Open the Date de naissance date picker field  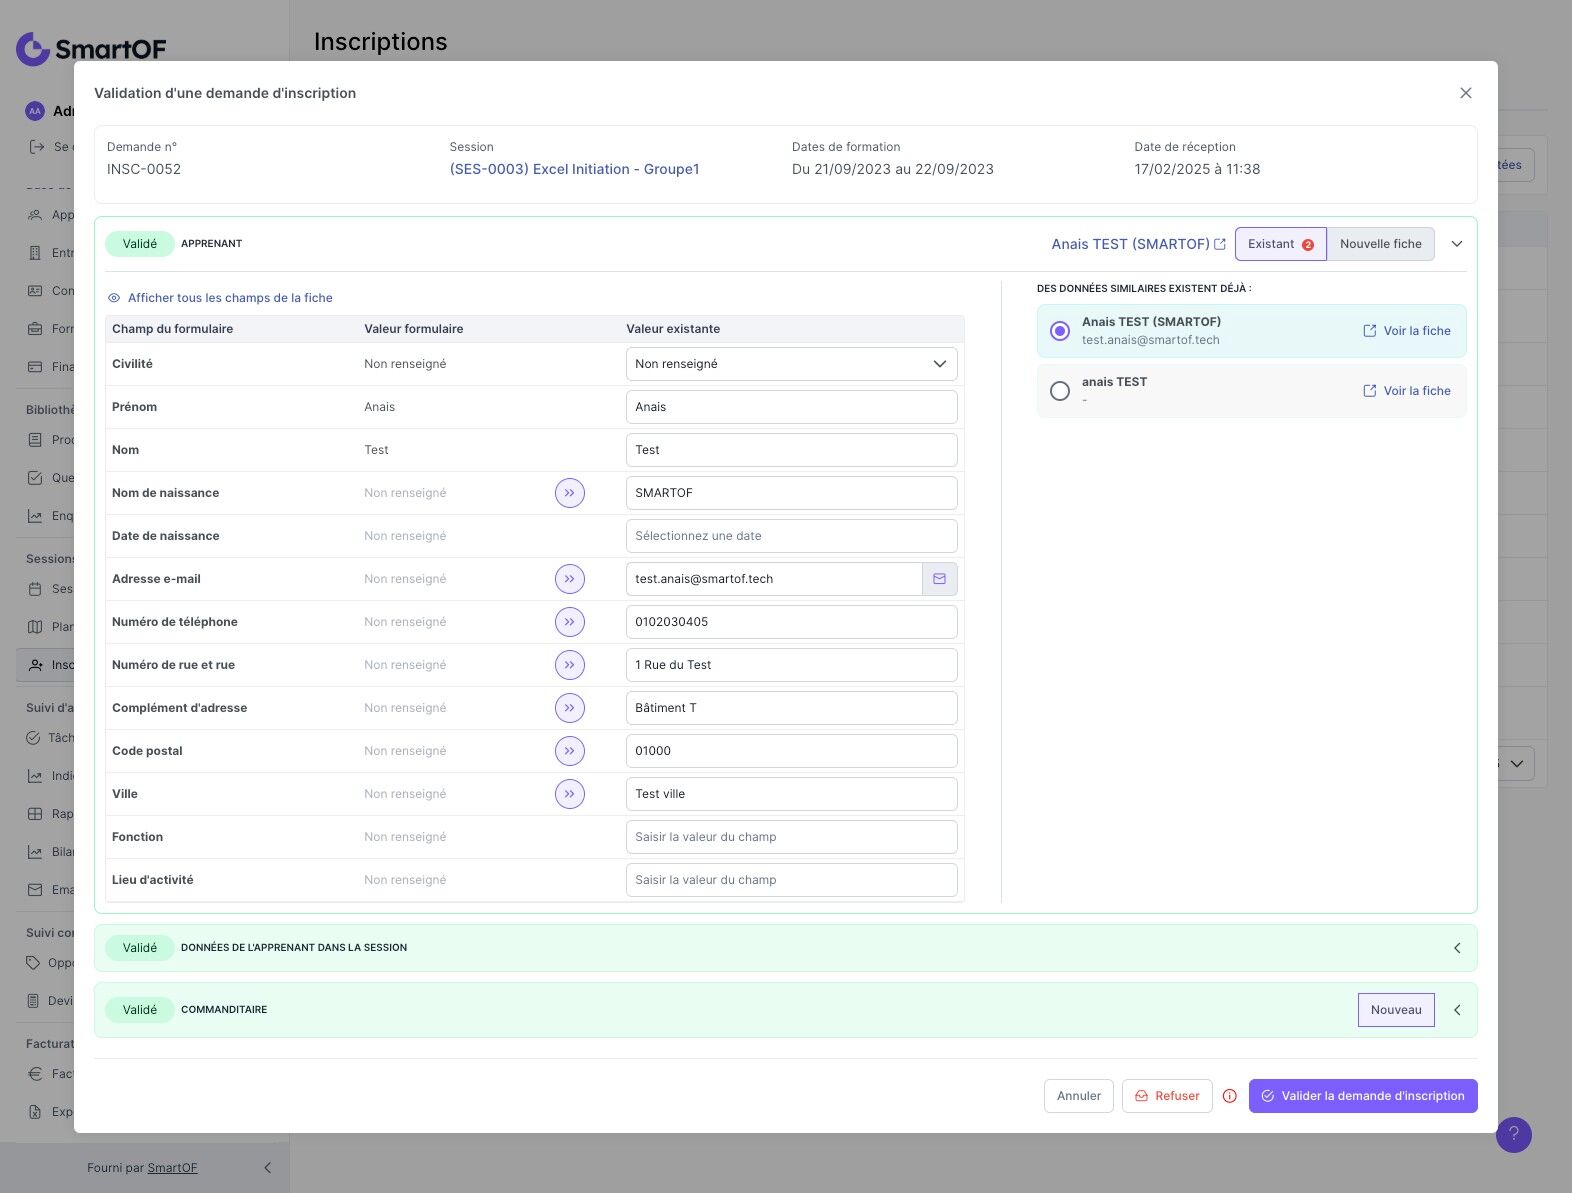(x=792, y=536)
